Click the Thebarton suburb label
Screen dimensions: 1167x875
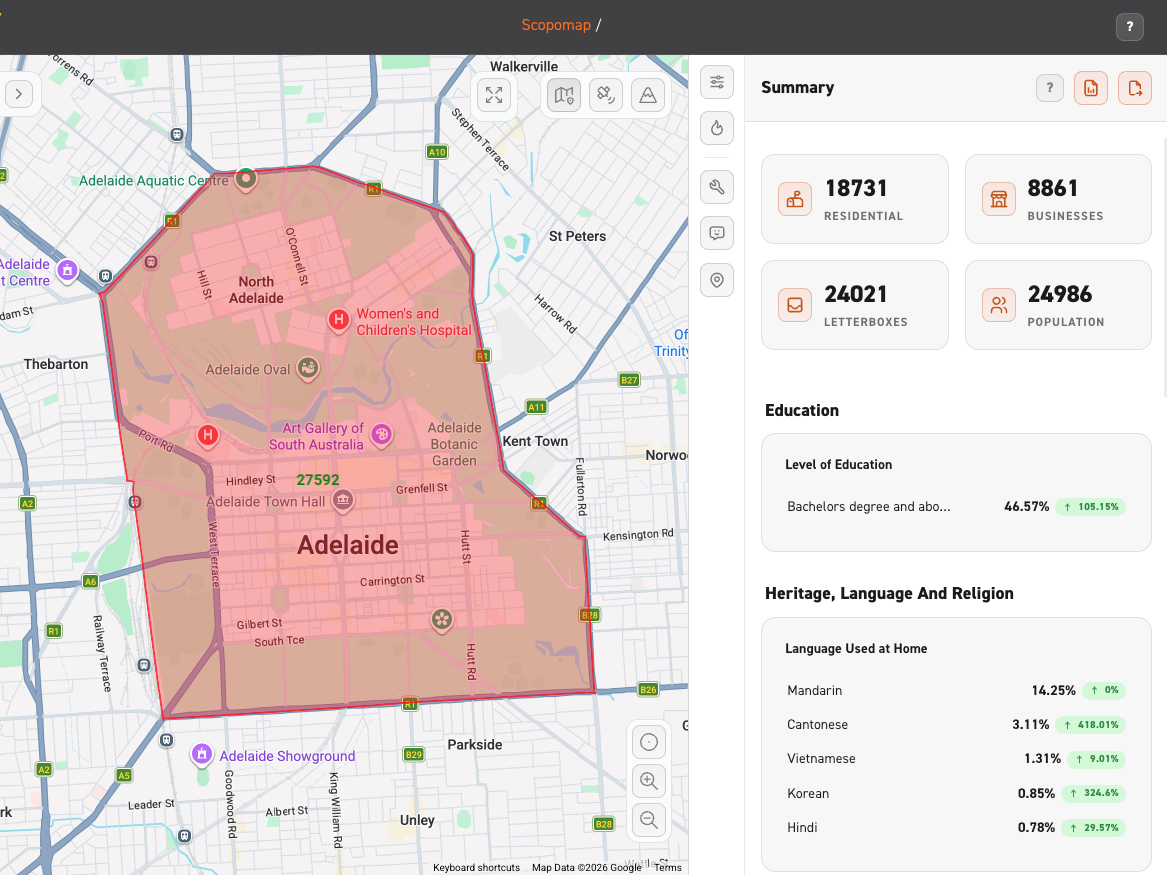56,365
